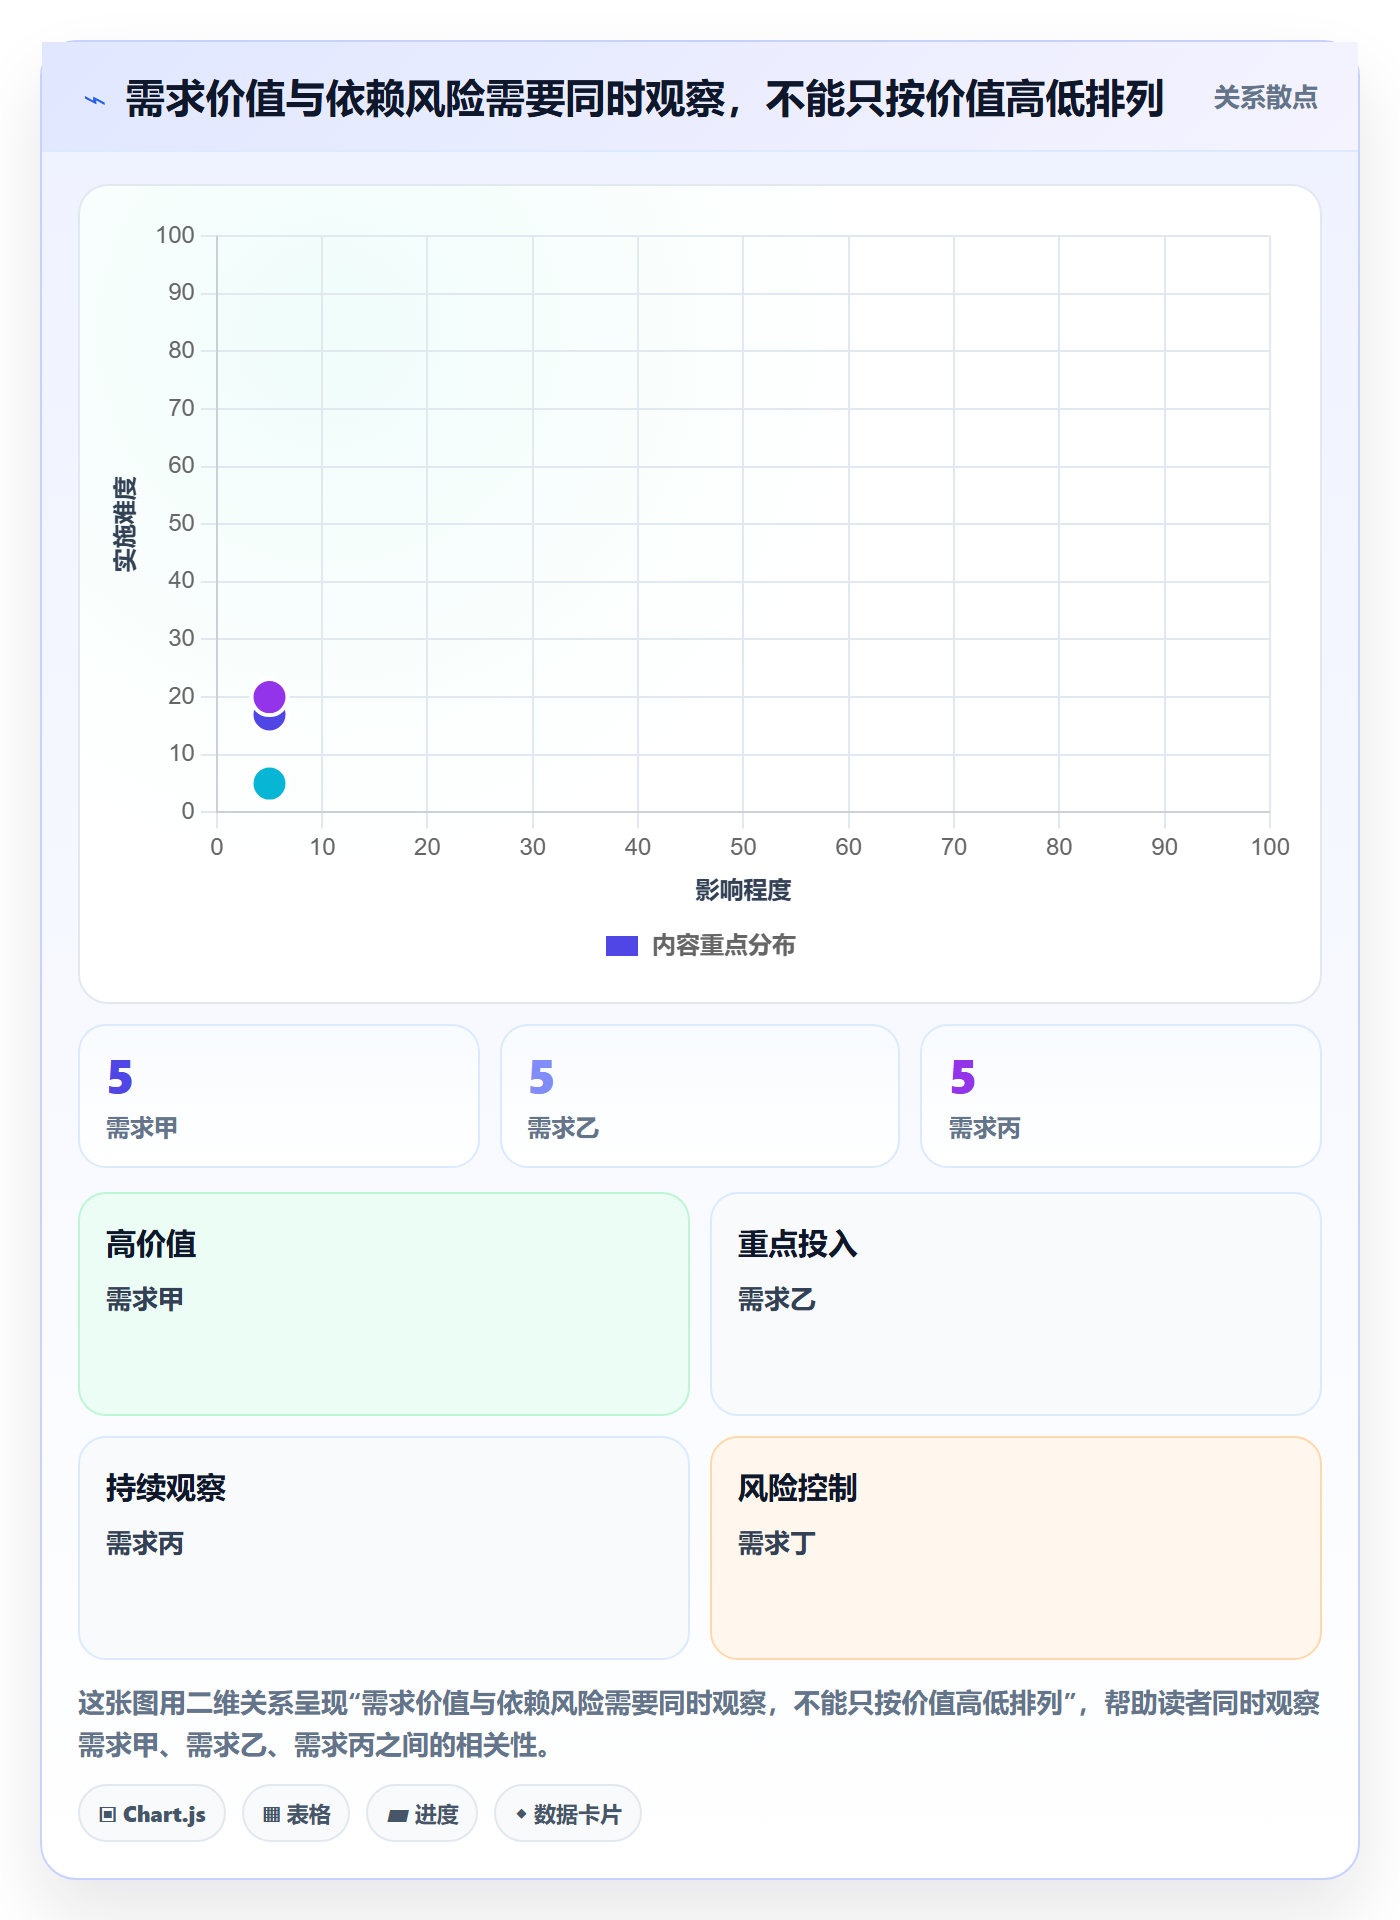Image resolution: width=1400 pixels, height=1920 pixels.
Task: Click the purple scatter point near 20
Action: coord(269,696)
